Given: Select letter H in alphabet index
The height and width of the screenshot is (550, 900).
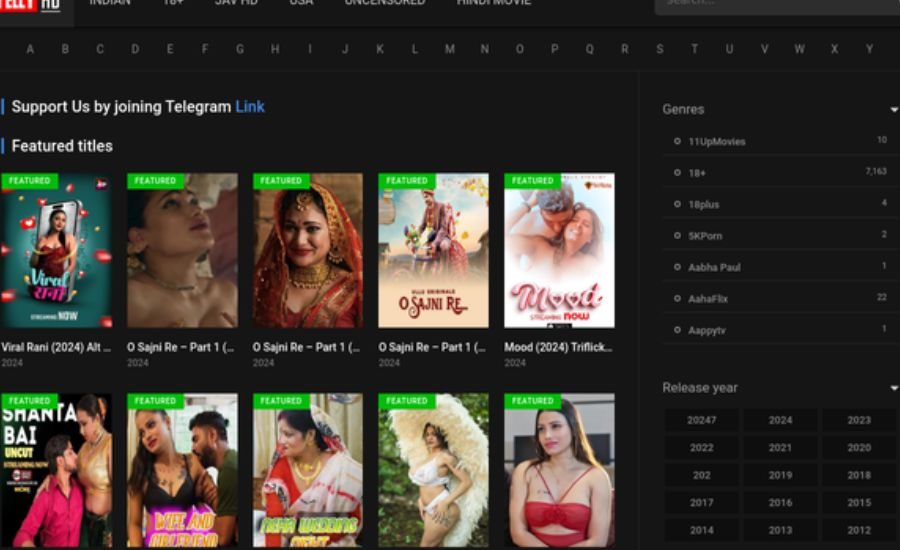Looking at the screenshot, I should tap(275, 49).
